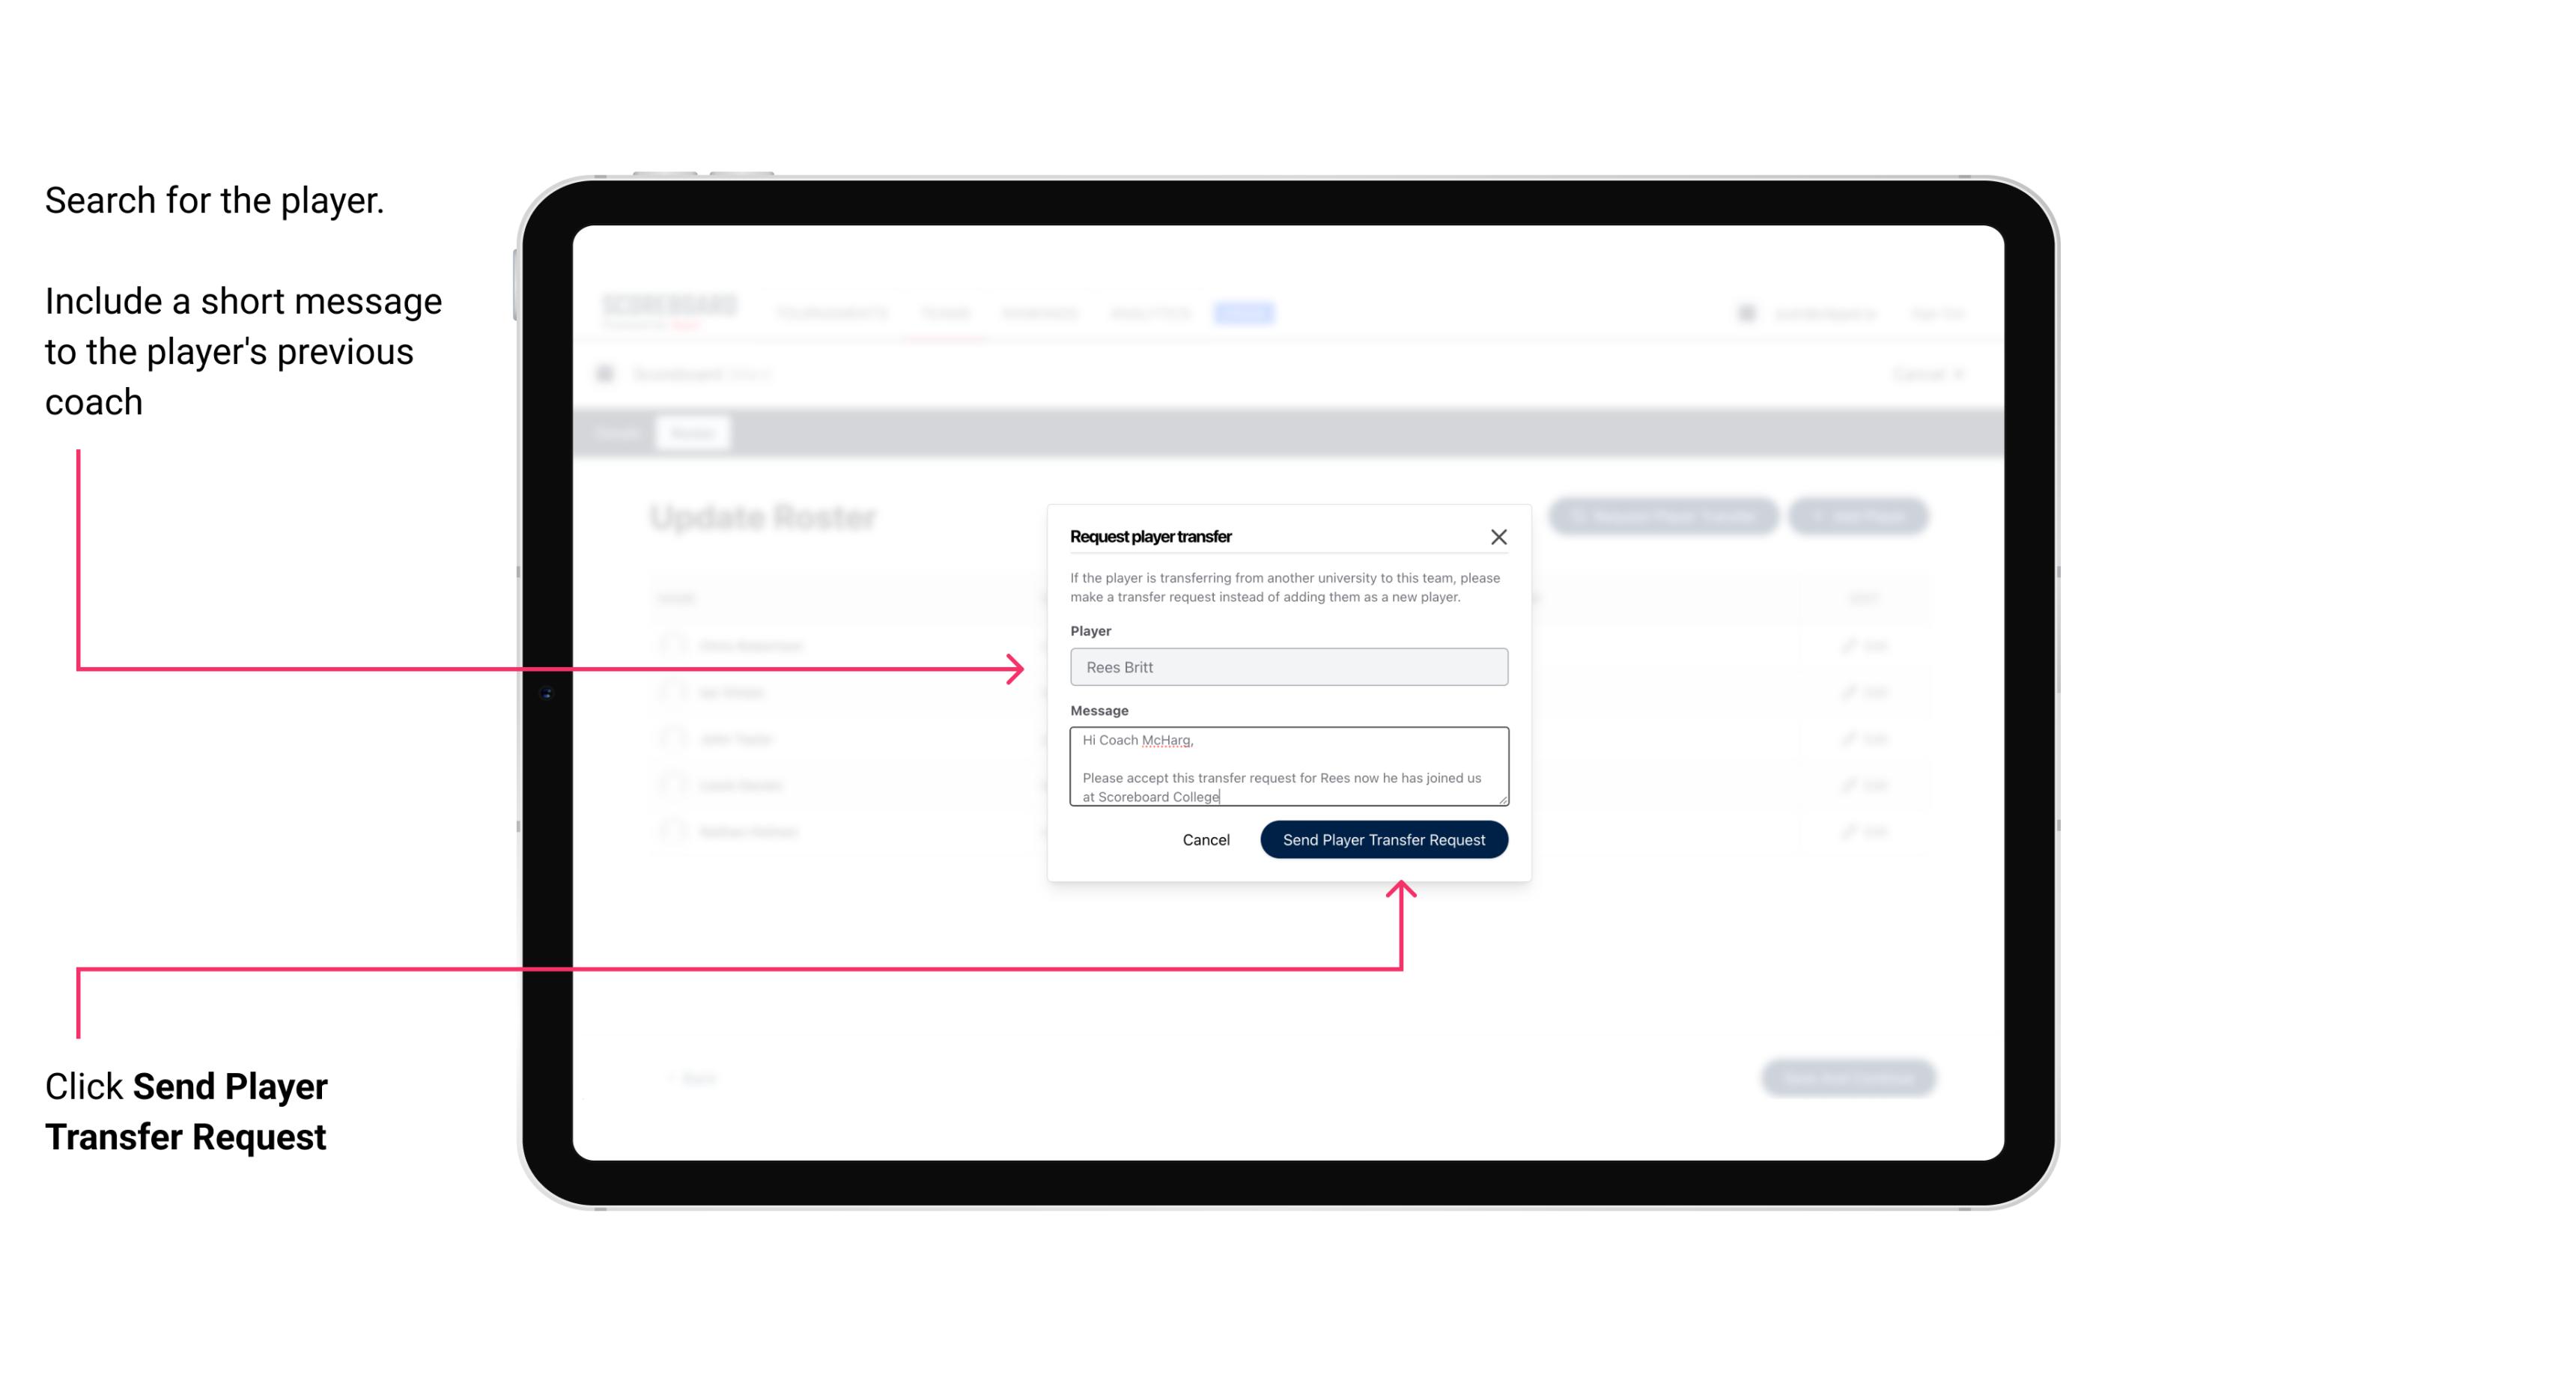Click the transfer request modal icon
This screenshot has width=2576, height=1386.
(1501, 536)
